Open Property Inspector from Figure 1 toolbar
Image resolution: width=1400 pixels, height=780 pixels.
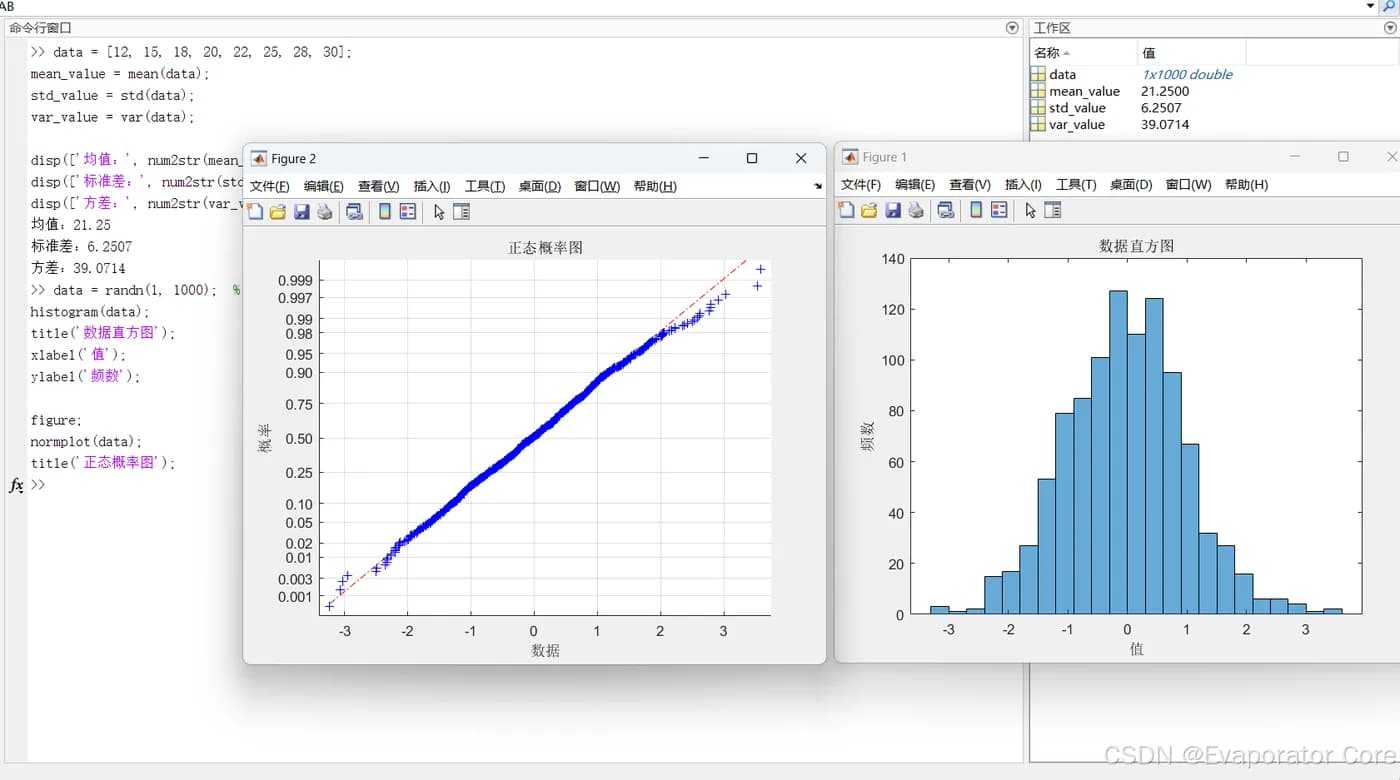pyautogui.click(x=1052, y=210)
